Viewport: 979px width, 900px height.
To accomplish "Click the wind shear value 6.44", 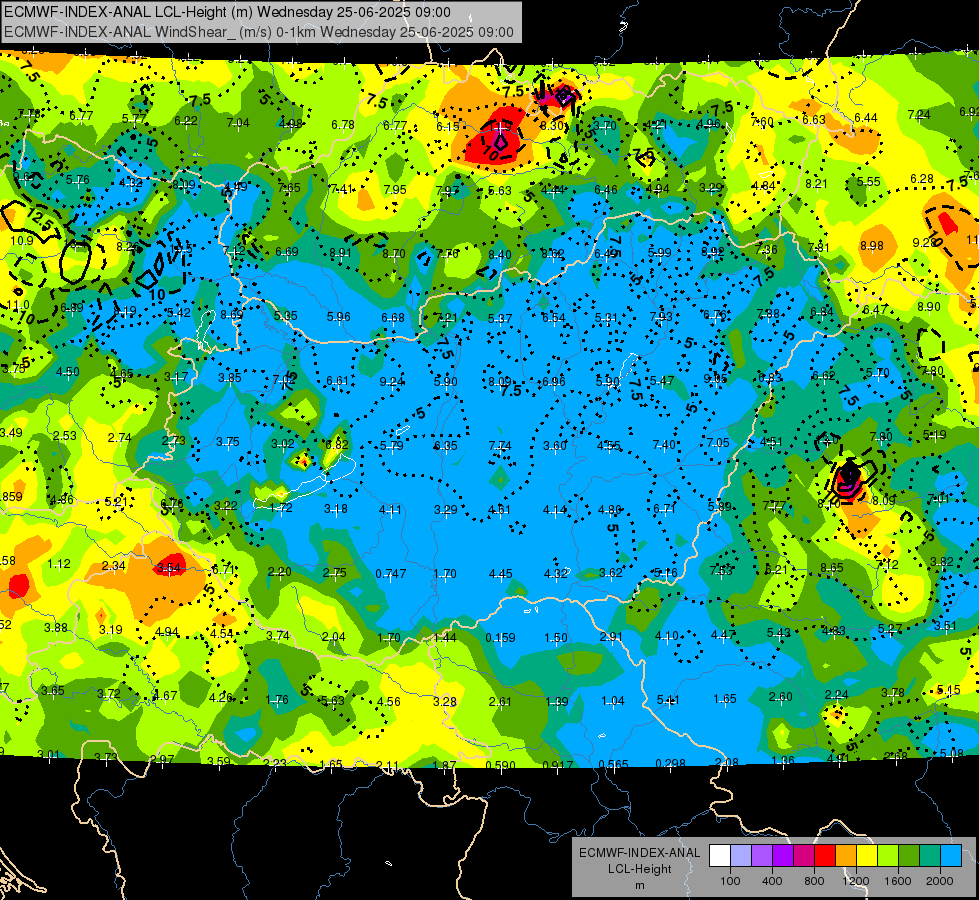I will pos(866,117).
